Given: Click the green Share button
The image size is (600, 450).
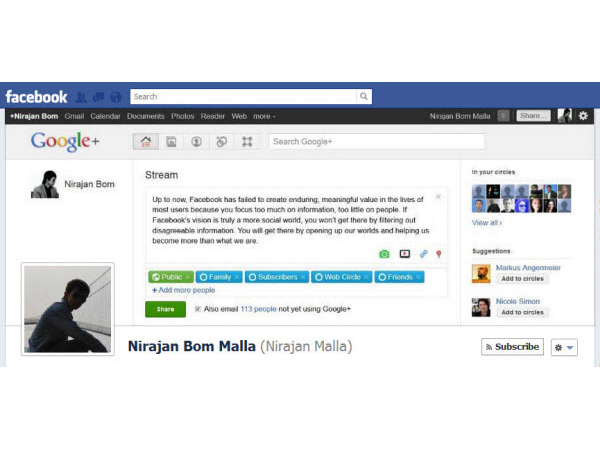Looking at the screenshot, I should pos(165,309).
